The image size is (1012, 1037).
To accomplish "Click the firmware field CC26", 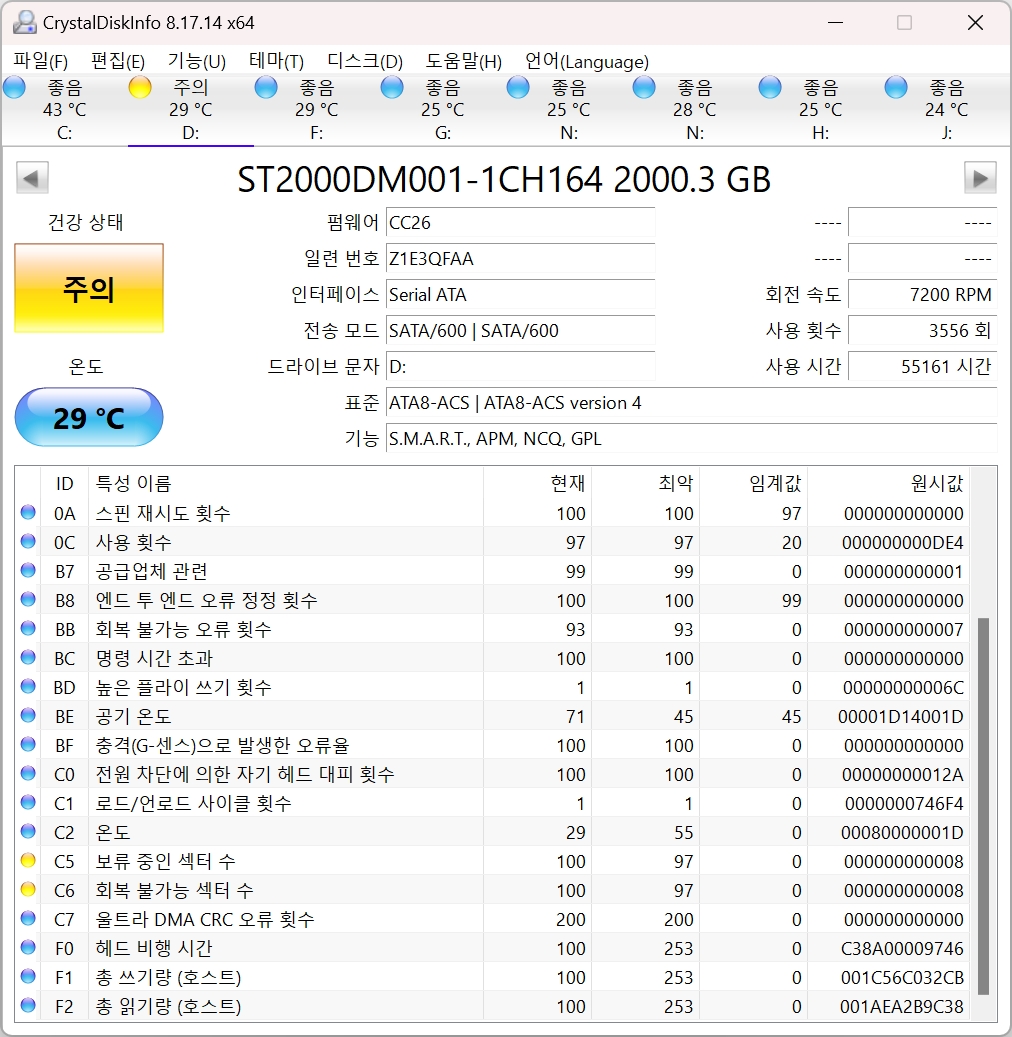I will pyautogui.click(x=521, y=223).
